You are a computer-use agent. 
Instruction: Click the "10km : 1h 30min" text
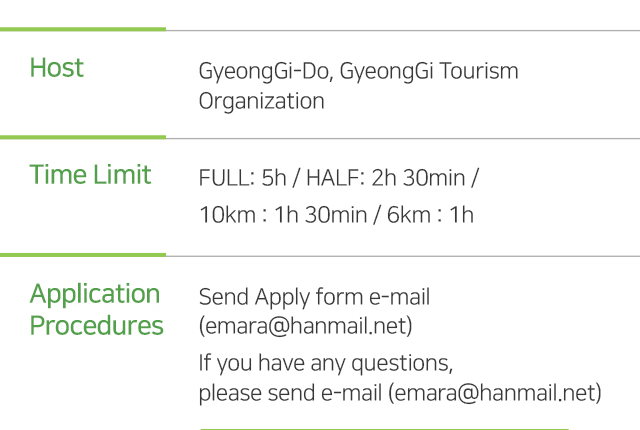[x=283, y=215]
